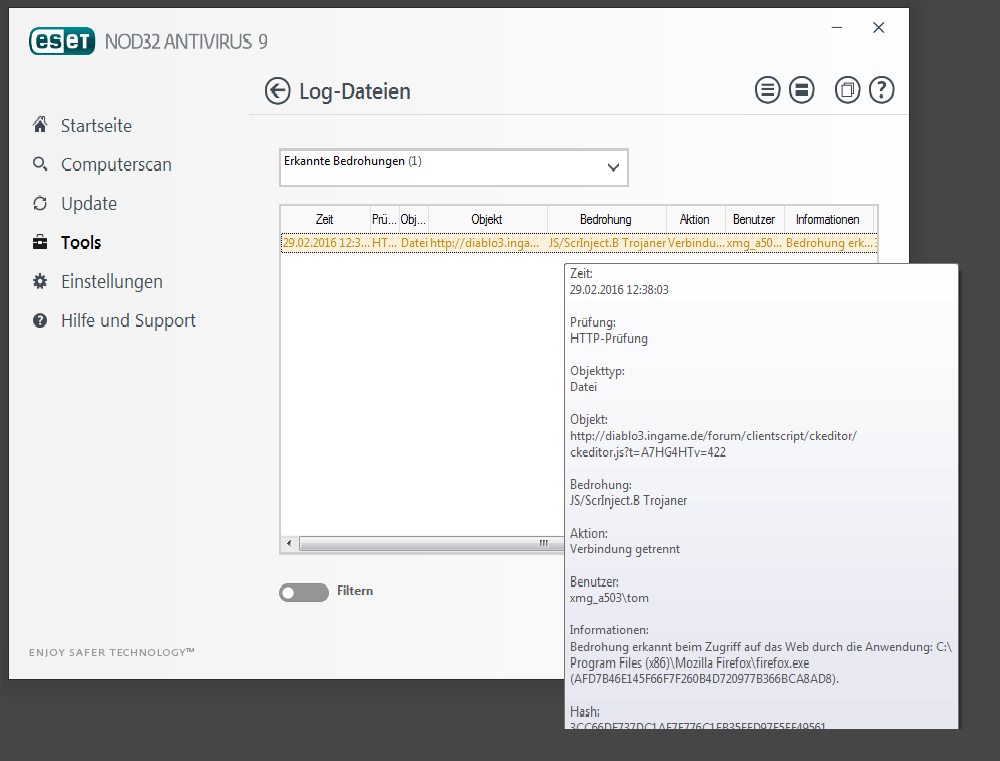Click the list view icon in the header

click(x=767, y=90)
